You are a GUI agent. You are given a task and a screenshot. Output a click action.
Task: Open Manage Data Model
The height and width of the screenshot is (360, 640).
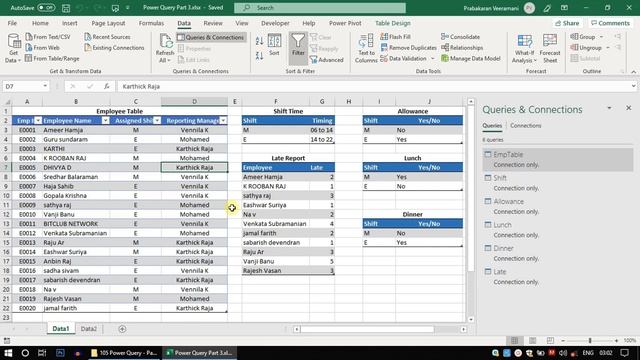pos(471,58)
